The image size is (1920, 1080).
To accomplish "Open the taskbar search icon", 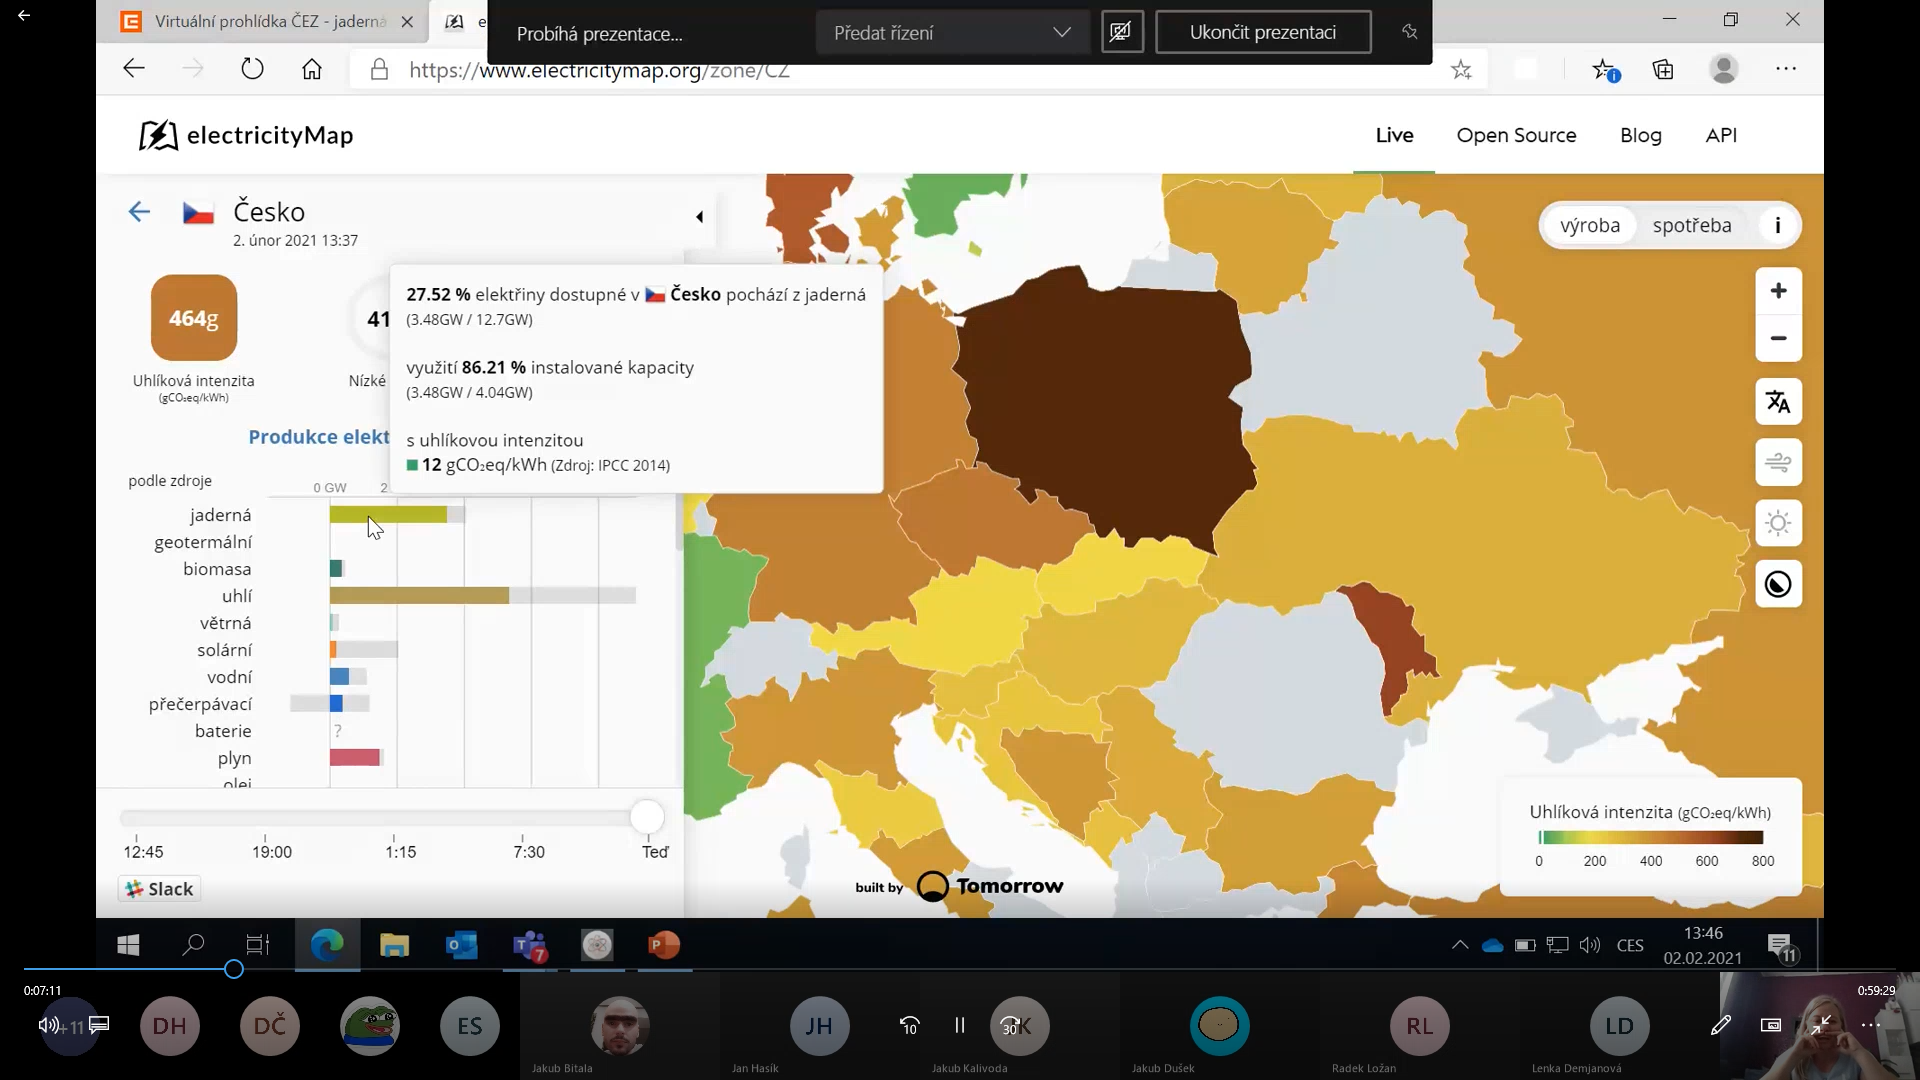I will coord(193,944).
